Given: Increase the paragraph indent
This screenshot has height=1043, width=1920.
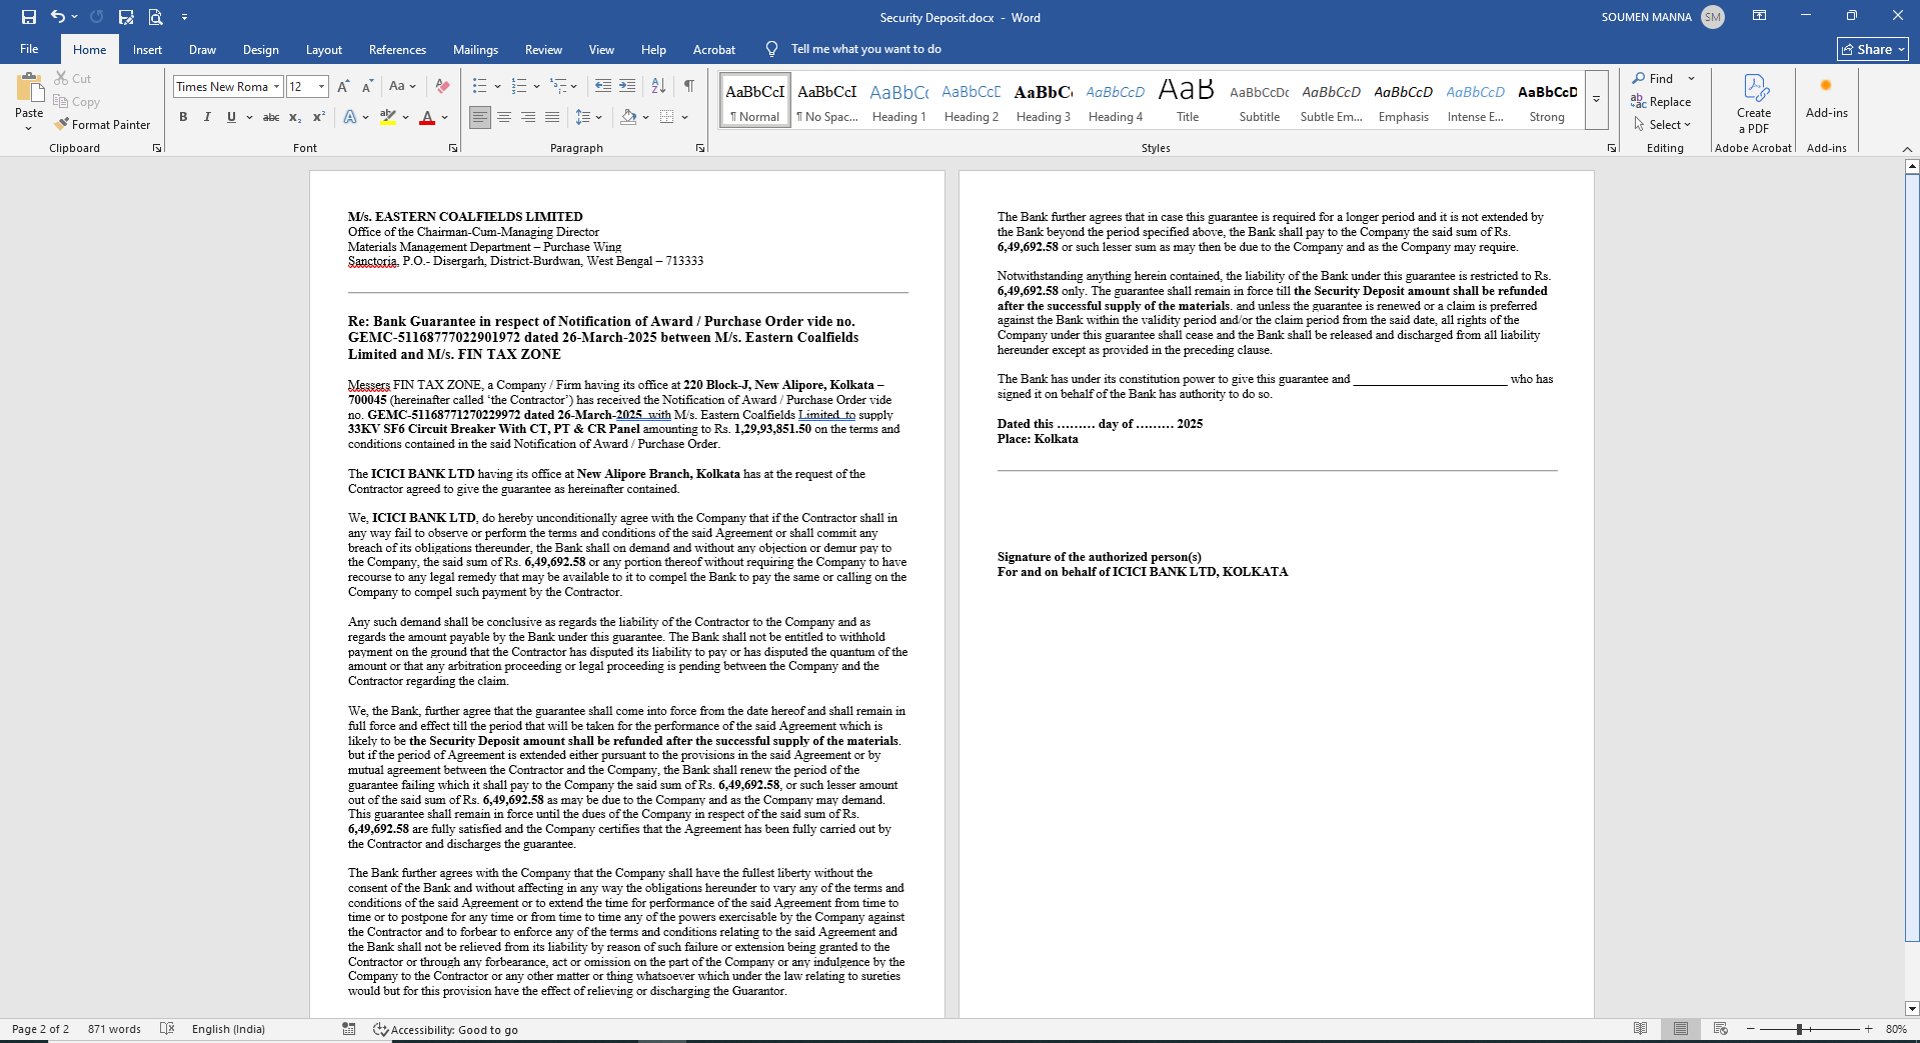Looking at the screenshot, I should [x=627, y=87].
